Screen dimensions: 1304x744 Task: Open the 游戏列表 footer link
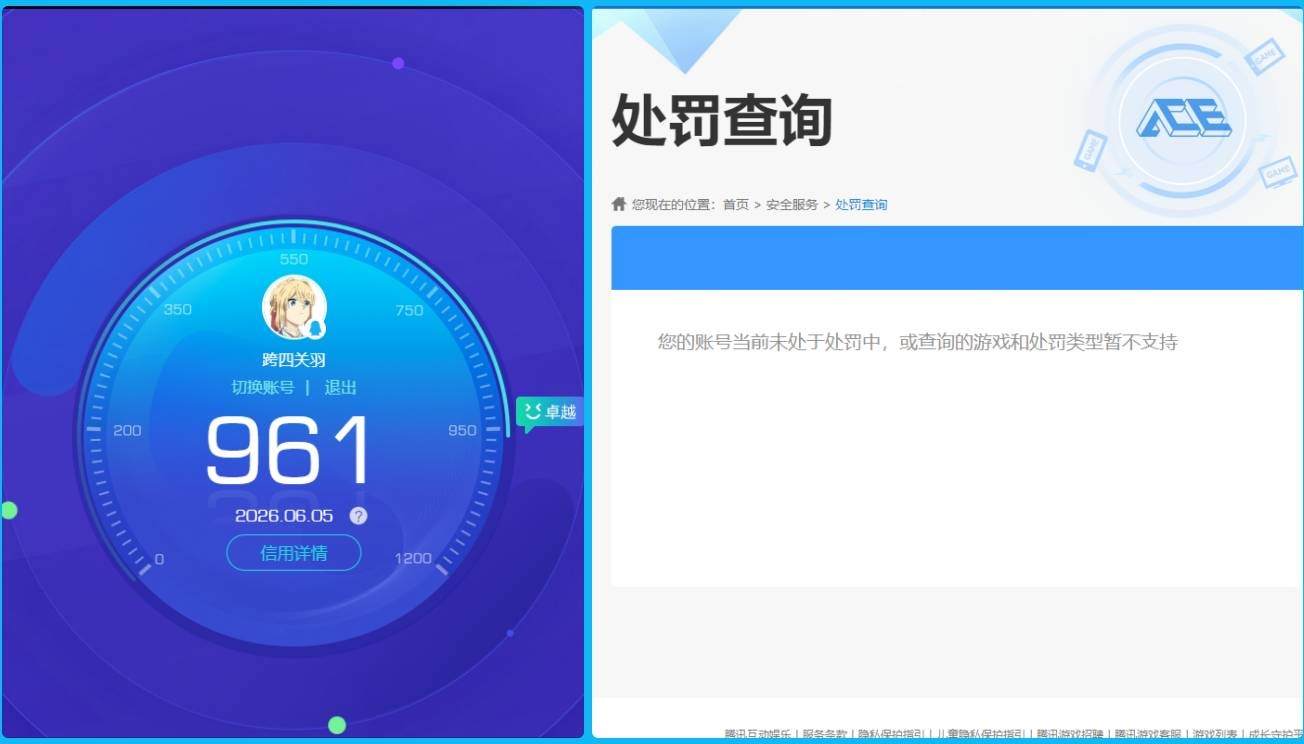click(x=1214, y=734)
